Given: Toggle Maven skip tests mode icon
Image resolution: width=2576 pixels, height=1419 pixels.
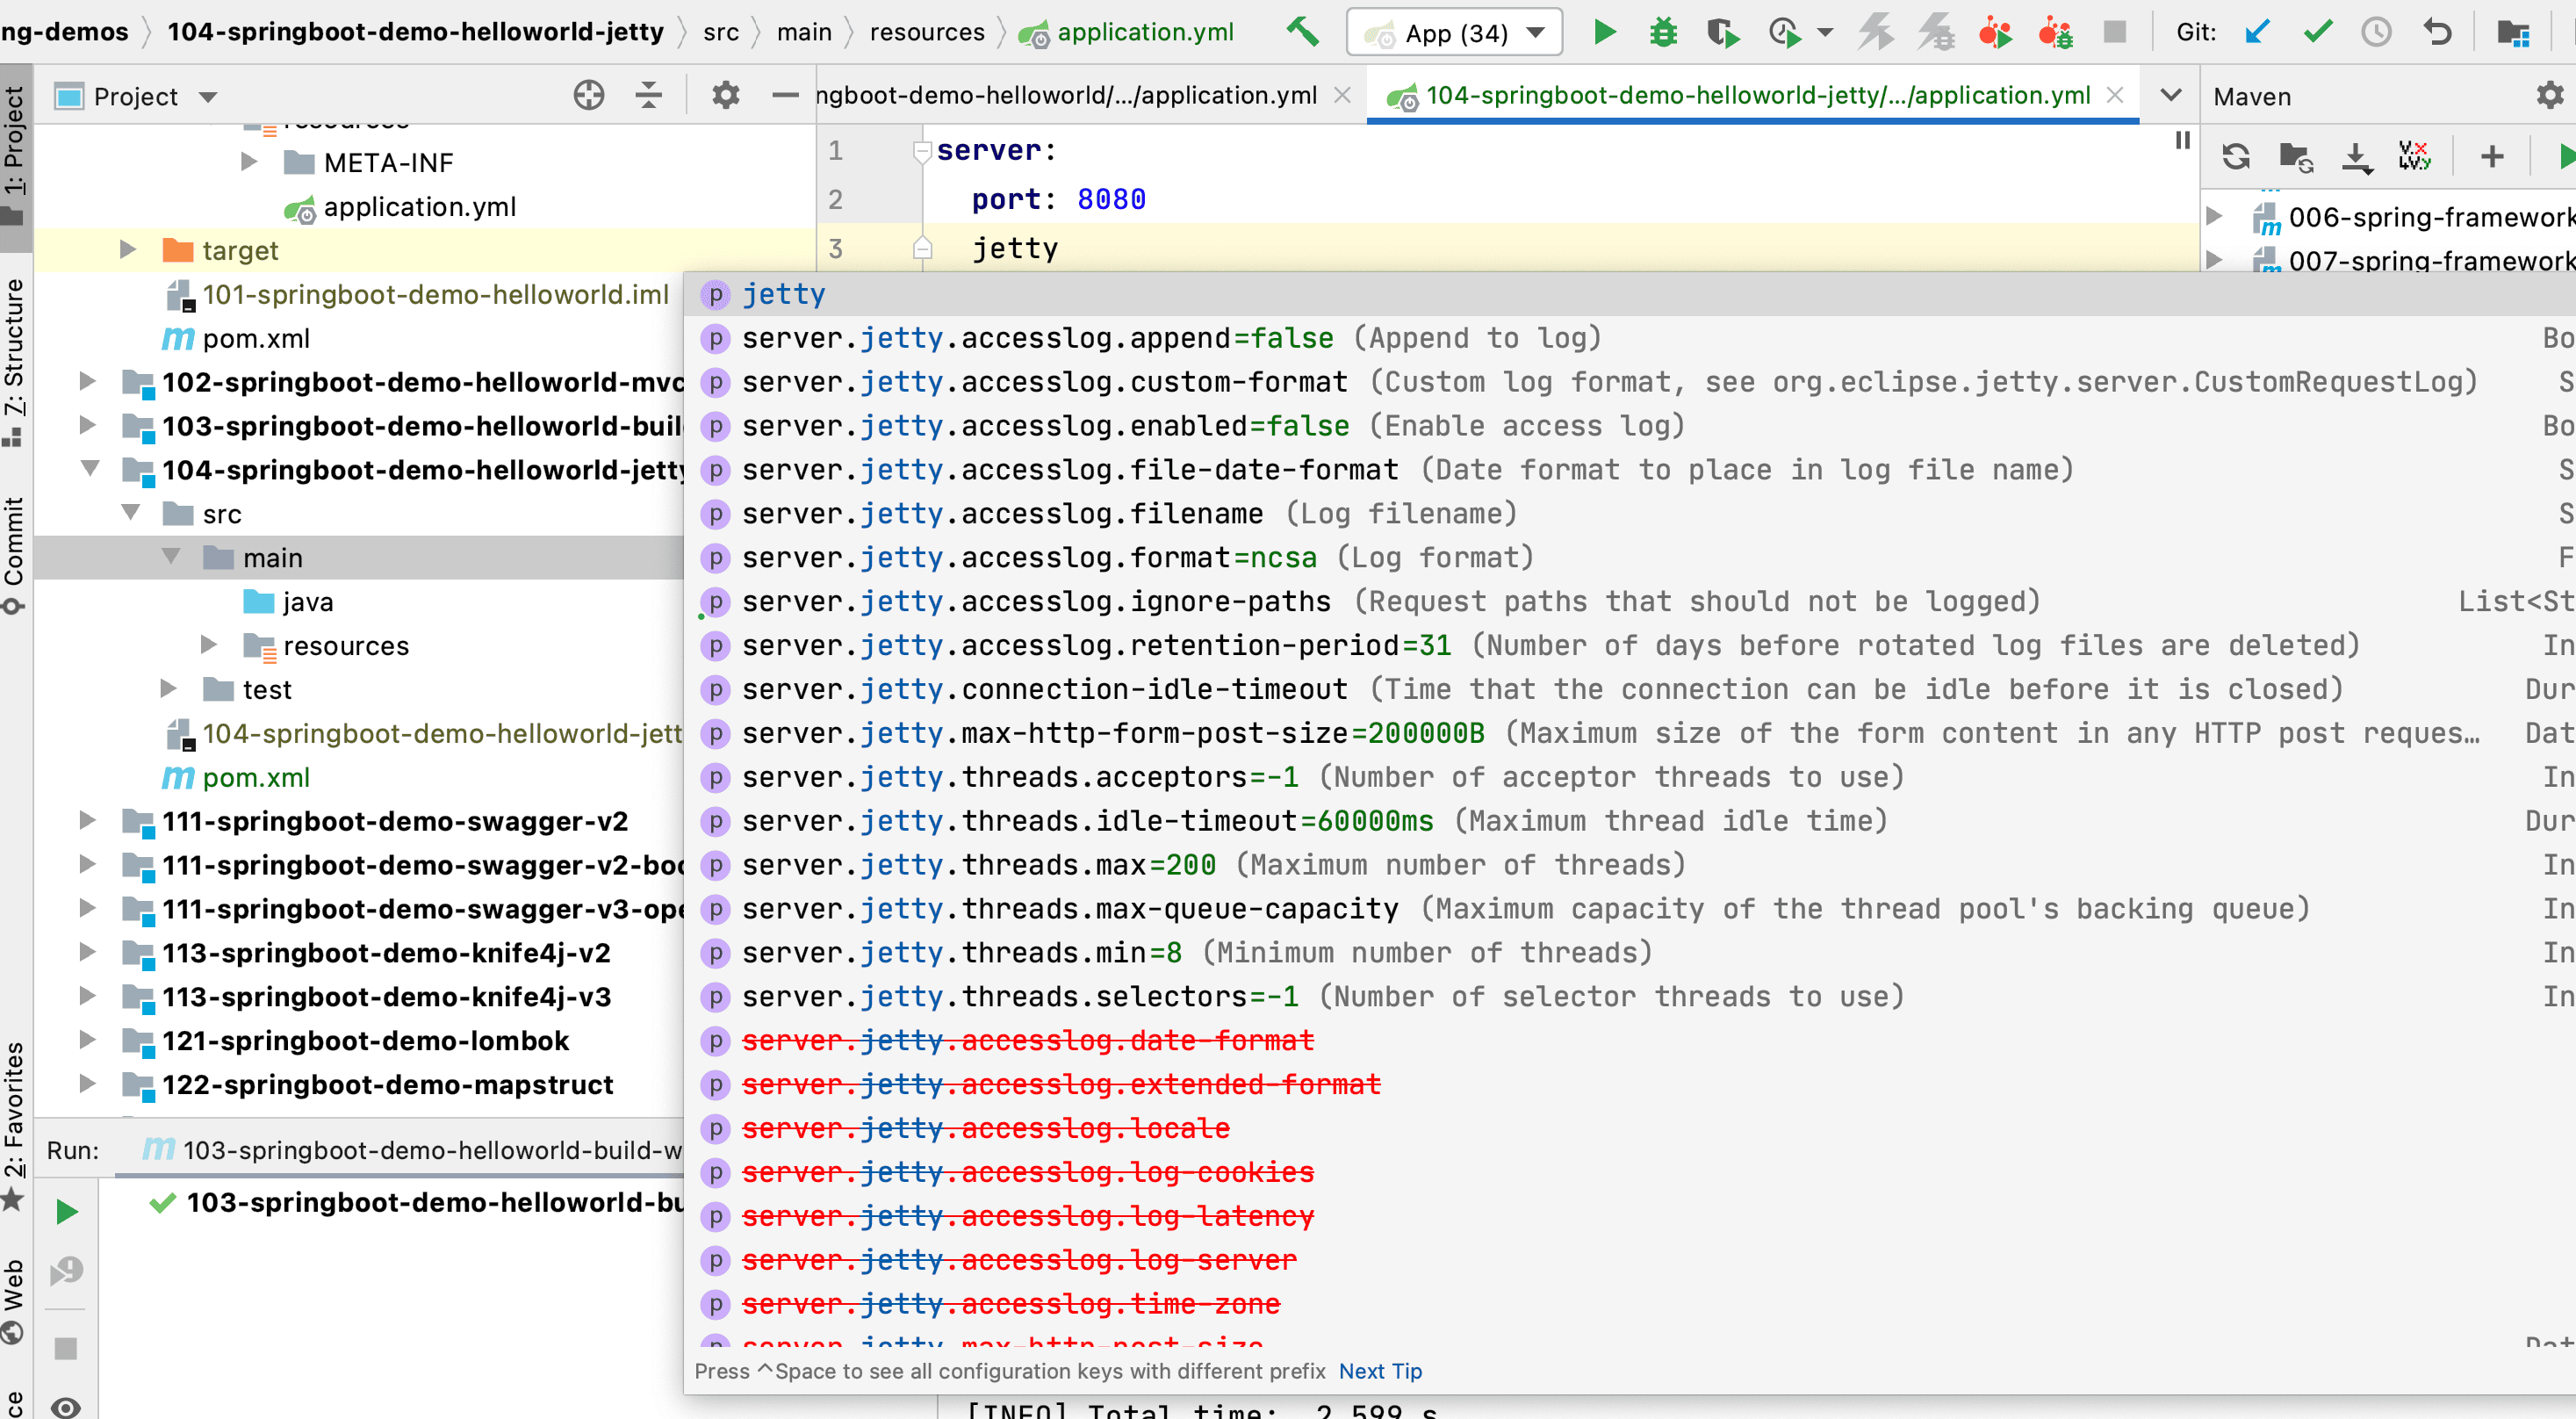Looking at the screenshot, I should [2414, 157].
